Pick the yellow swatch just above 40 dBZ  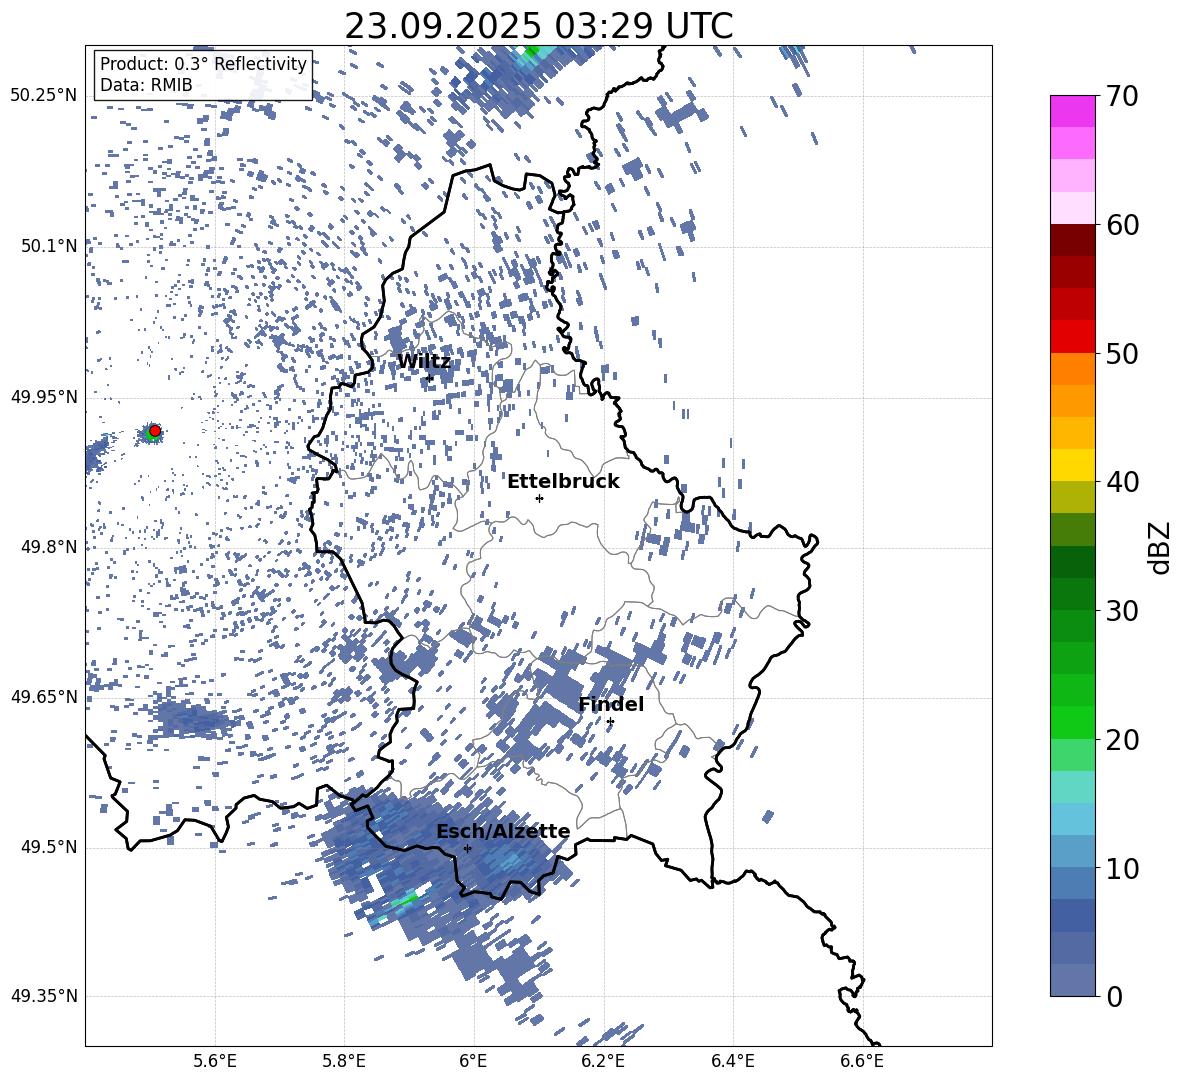[1072, 465]
